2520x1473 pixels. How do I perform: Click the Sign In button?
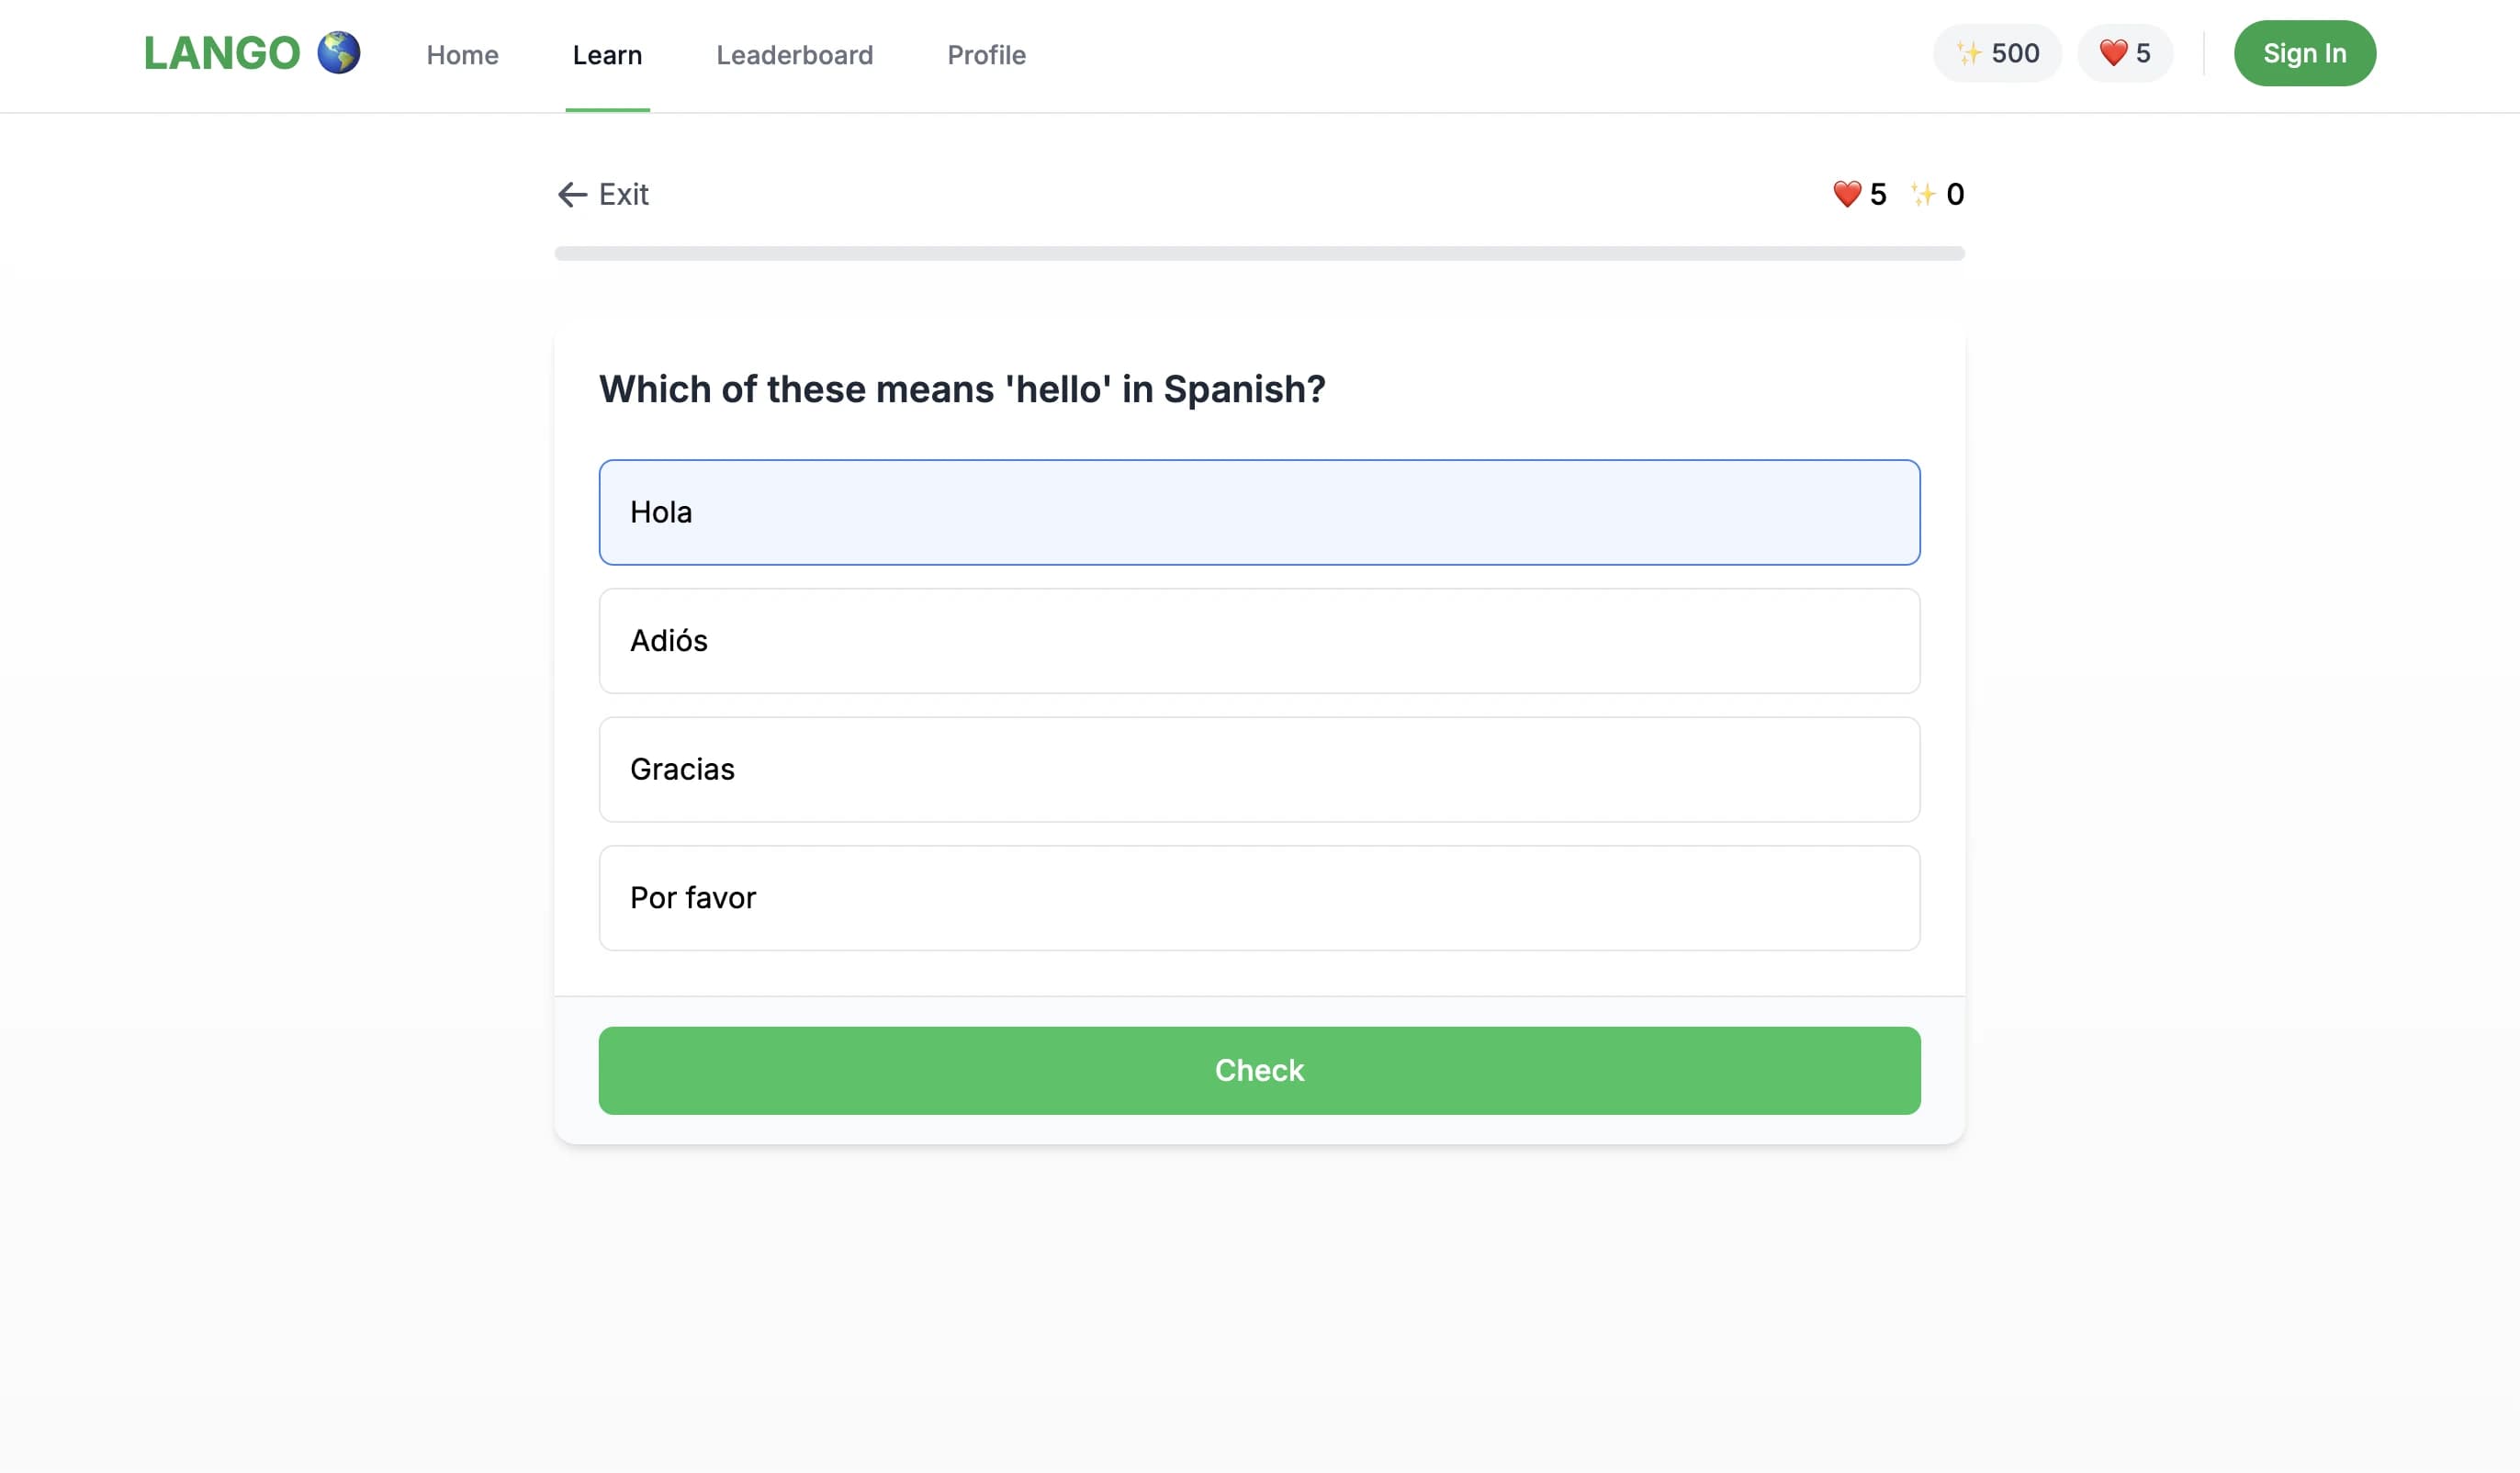[2305, 53]
